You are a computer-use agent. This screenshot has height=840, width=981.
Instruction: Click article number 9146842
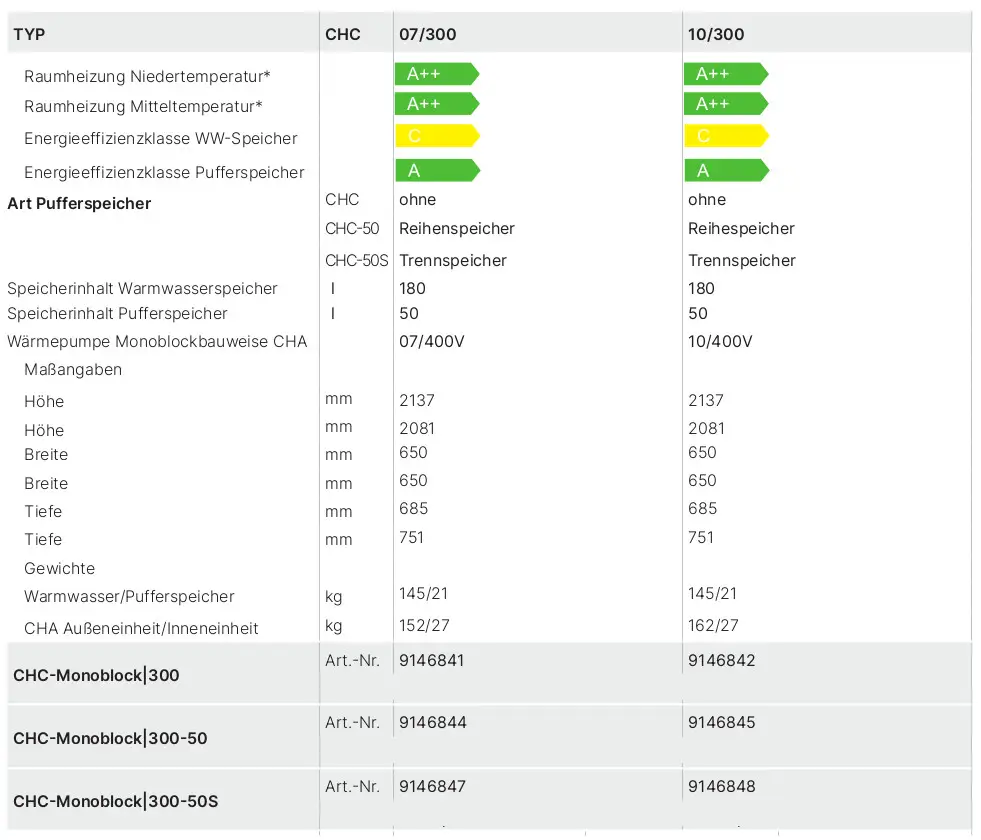[x=721, y=660]
